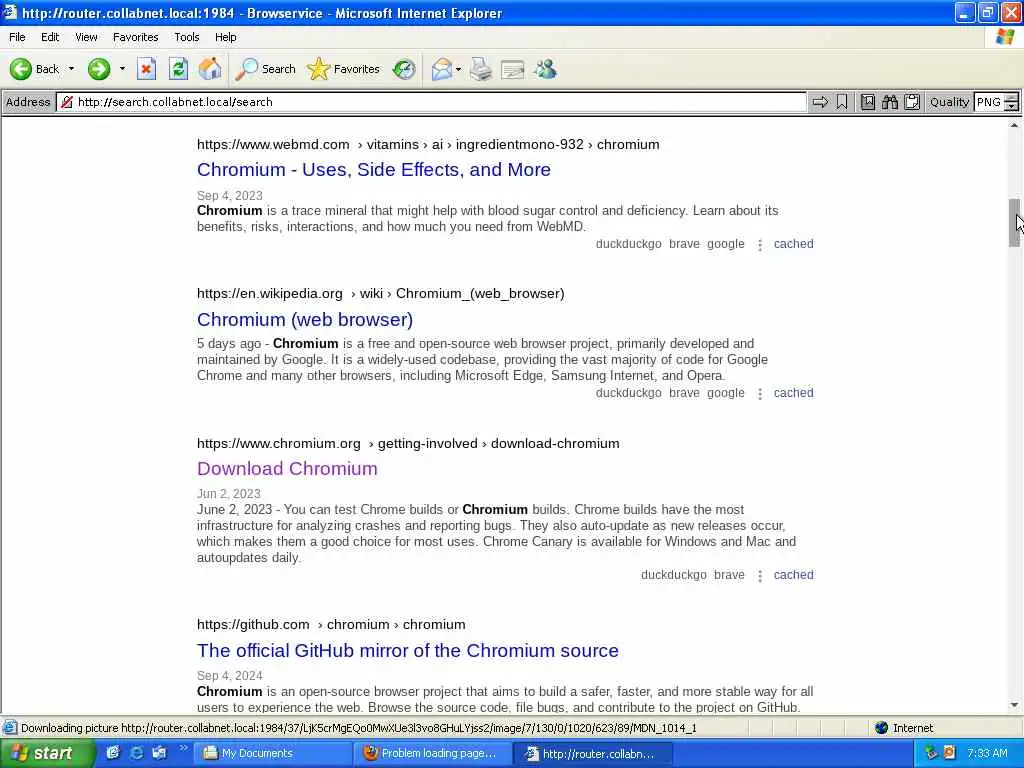Go back with the green Back arrow
1024x768 pixels.
tap(34, 69)
